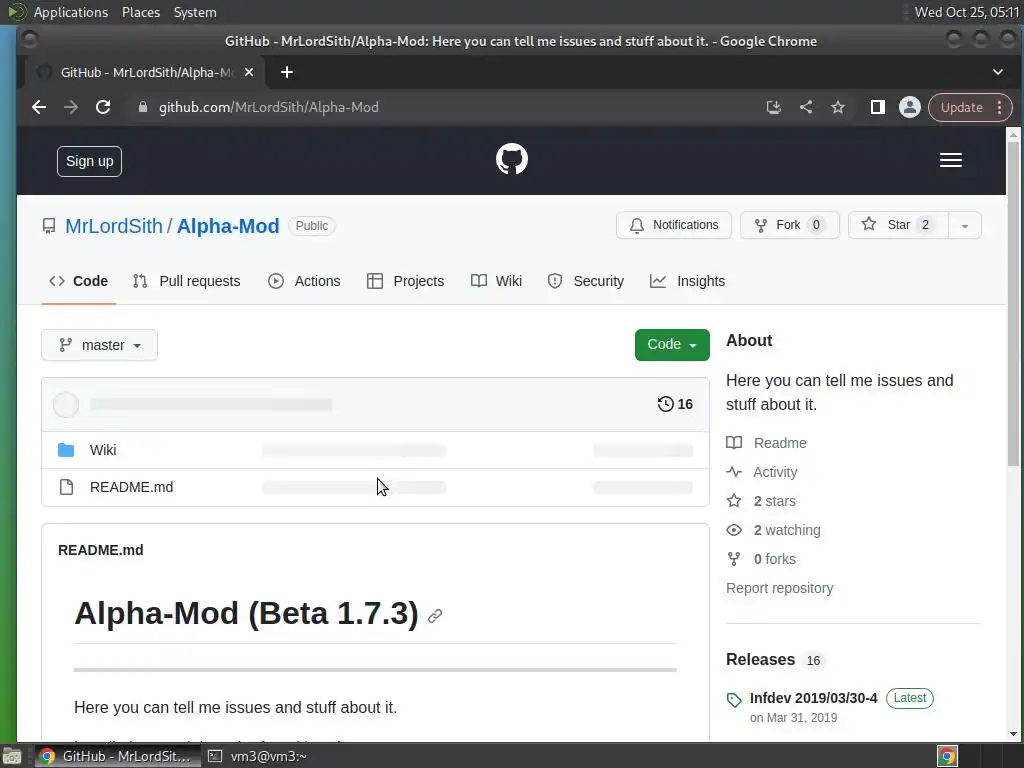Click the README.md header label
The height and width of the screenshot is (768, 1024).
[101, 550]
